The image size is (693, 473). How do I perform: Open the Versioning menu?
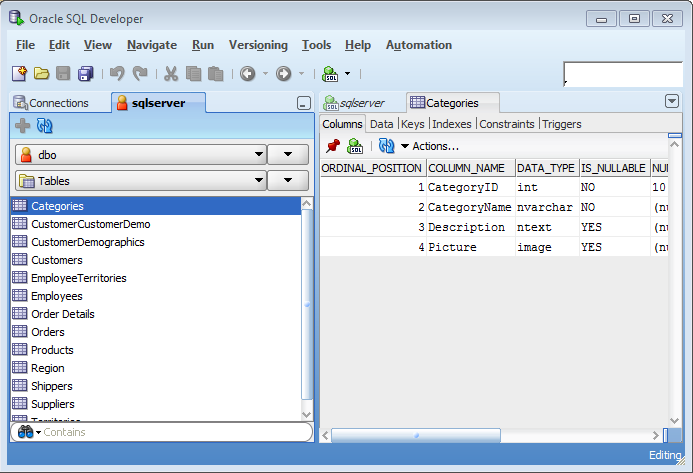pos(258,45)
